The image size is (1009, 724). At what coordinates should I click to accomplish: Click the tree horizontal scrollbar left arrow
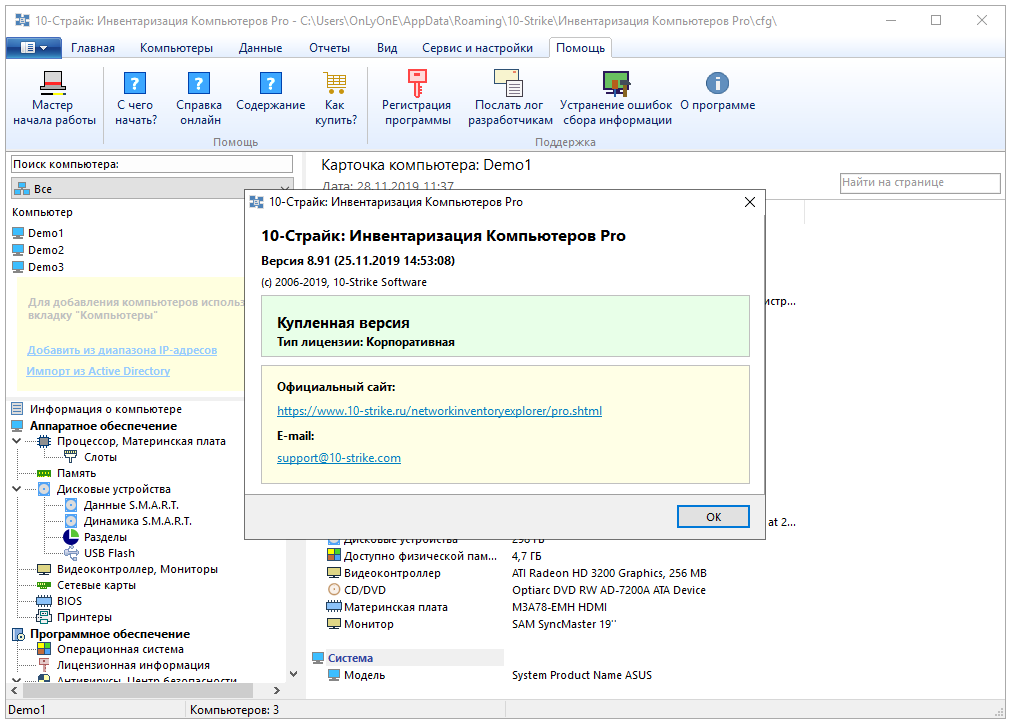[14, 691]
